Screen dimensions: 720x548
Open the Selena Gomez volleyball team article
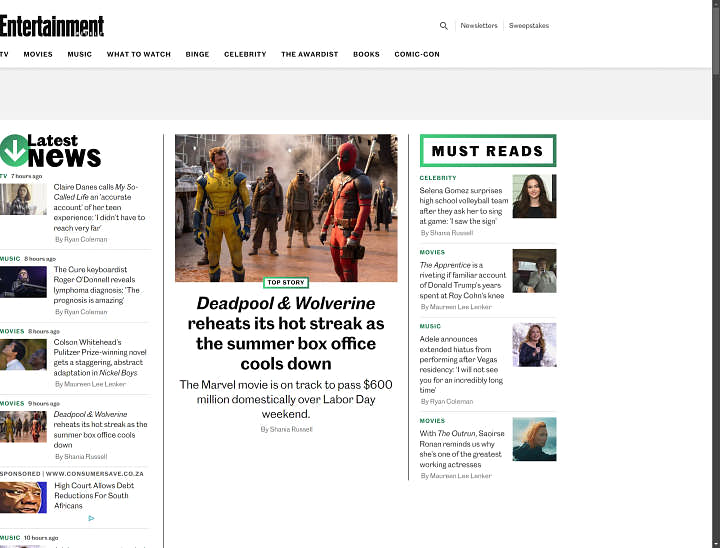[464, 206]
